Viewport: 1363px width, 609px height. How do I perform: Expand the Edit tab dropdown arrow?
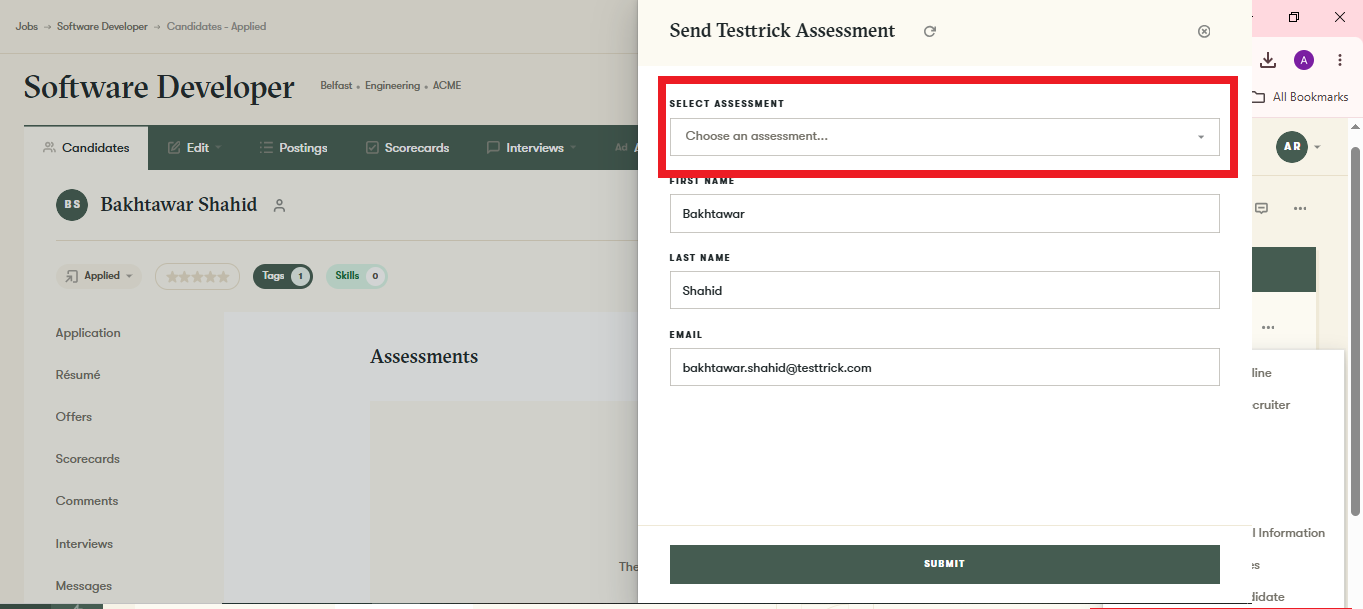click(218, 148)
